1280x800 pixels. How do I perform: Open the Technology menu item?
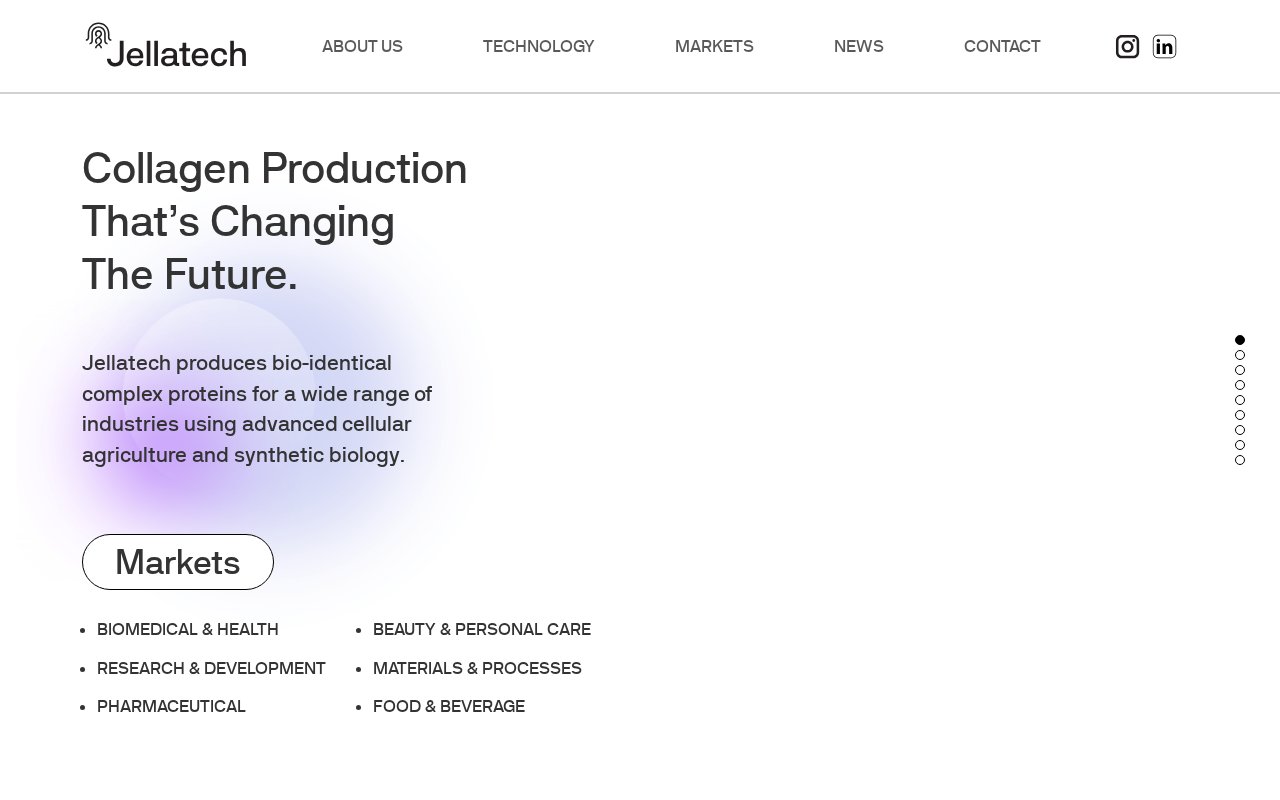click(x=538, y=46)
